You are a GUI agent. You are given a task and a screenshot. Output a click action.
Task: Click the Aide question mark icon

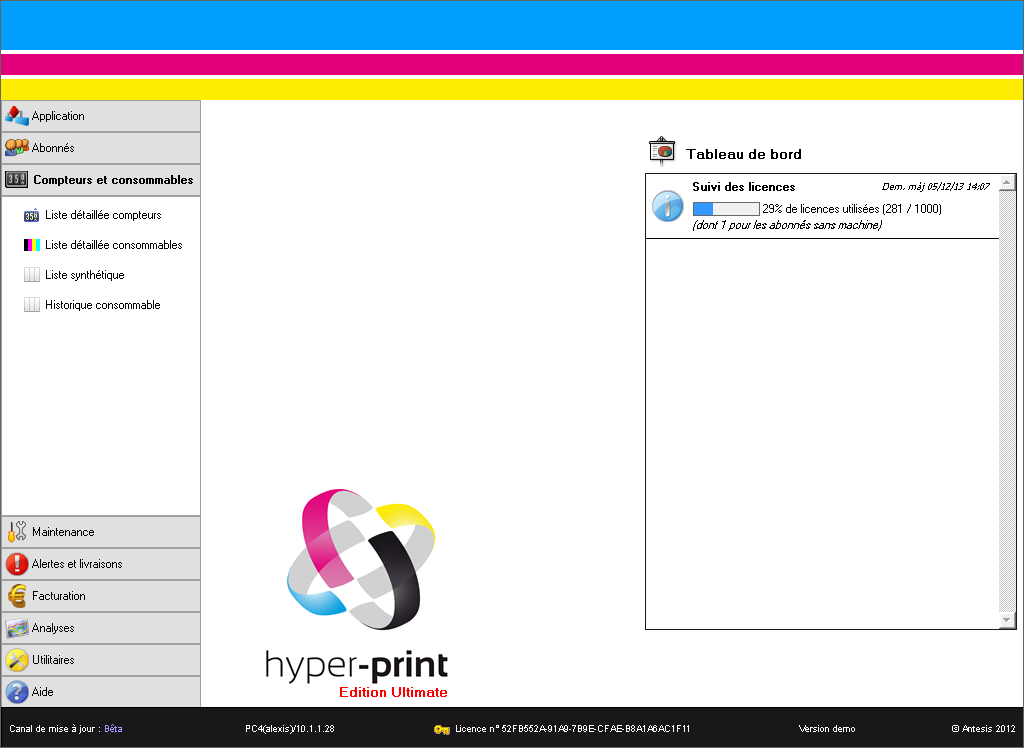(15, 691)
